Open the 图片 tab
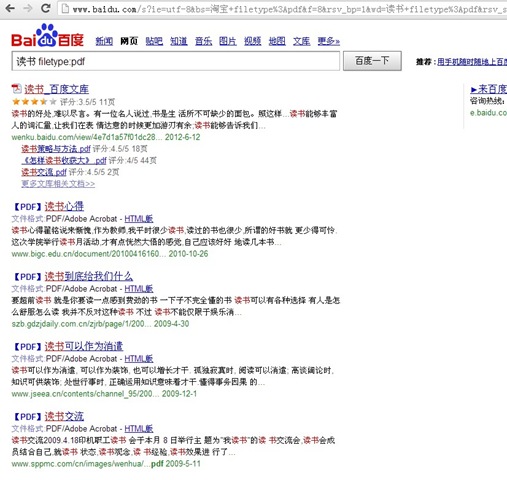 [228, 41]
